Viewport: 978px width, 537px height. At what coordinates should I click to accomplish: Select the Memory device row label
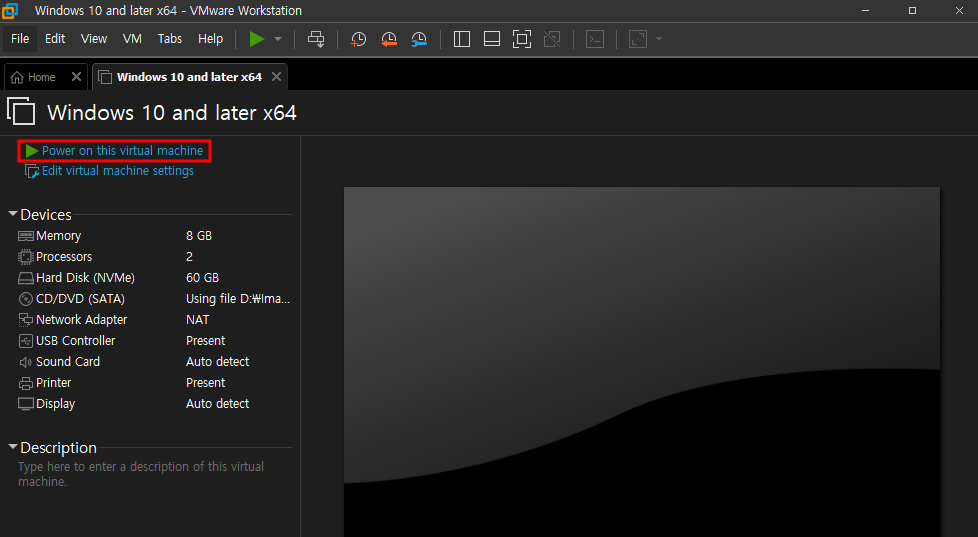(59, 236)
